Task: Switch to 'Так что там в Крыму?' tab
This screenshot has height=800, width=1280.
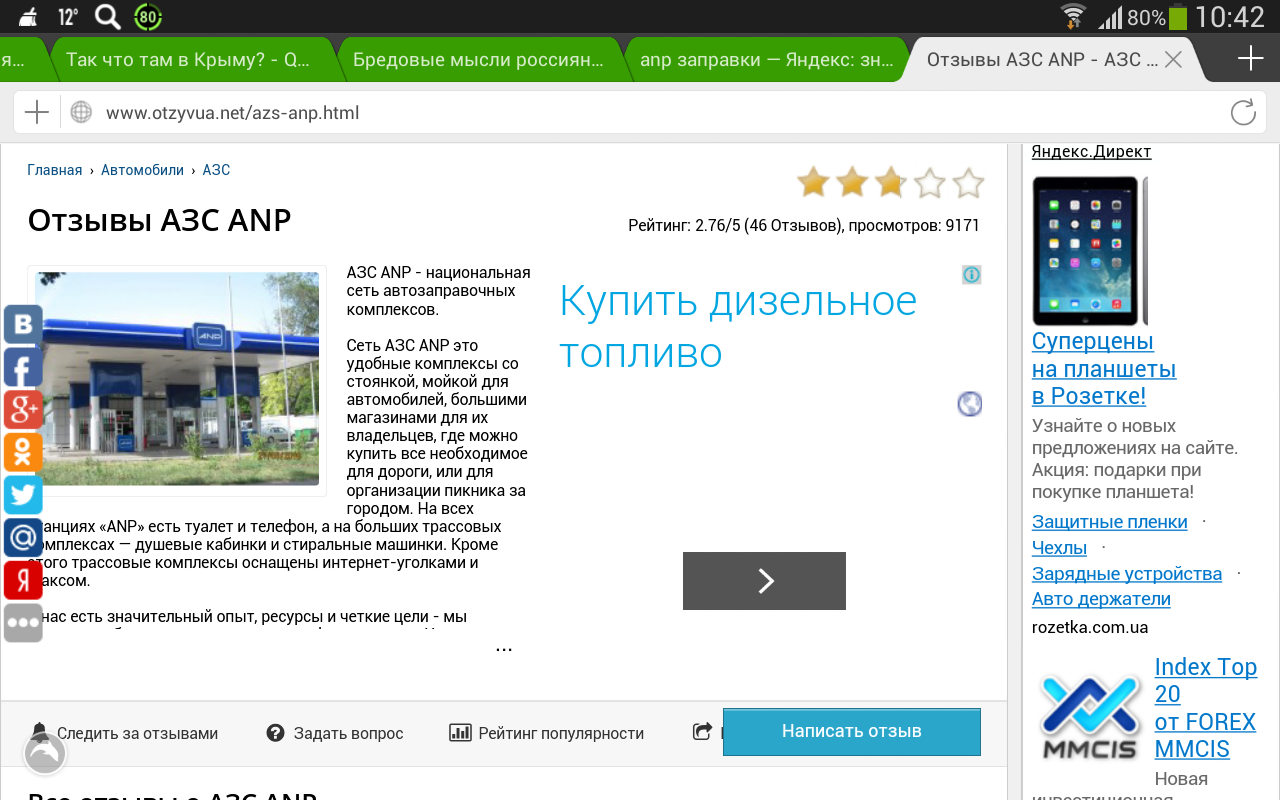Action: click(188, 60)
